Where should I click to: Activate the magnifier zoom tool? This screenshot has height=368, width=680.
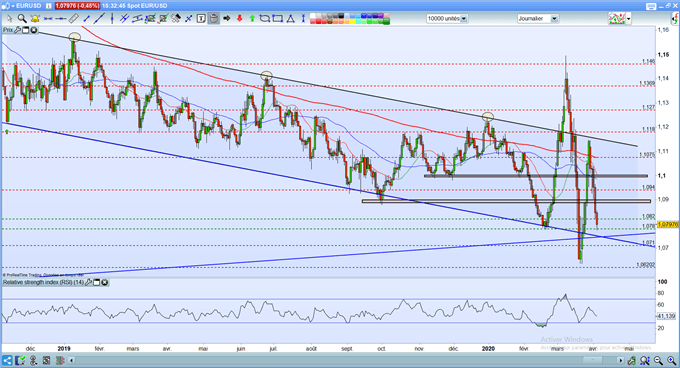tap(22, 19)
